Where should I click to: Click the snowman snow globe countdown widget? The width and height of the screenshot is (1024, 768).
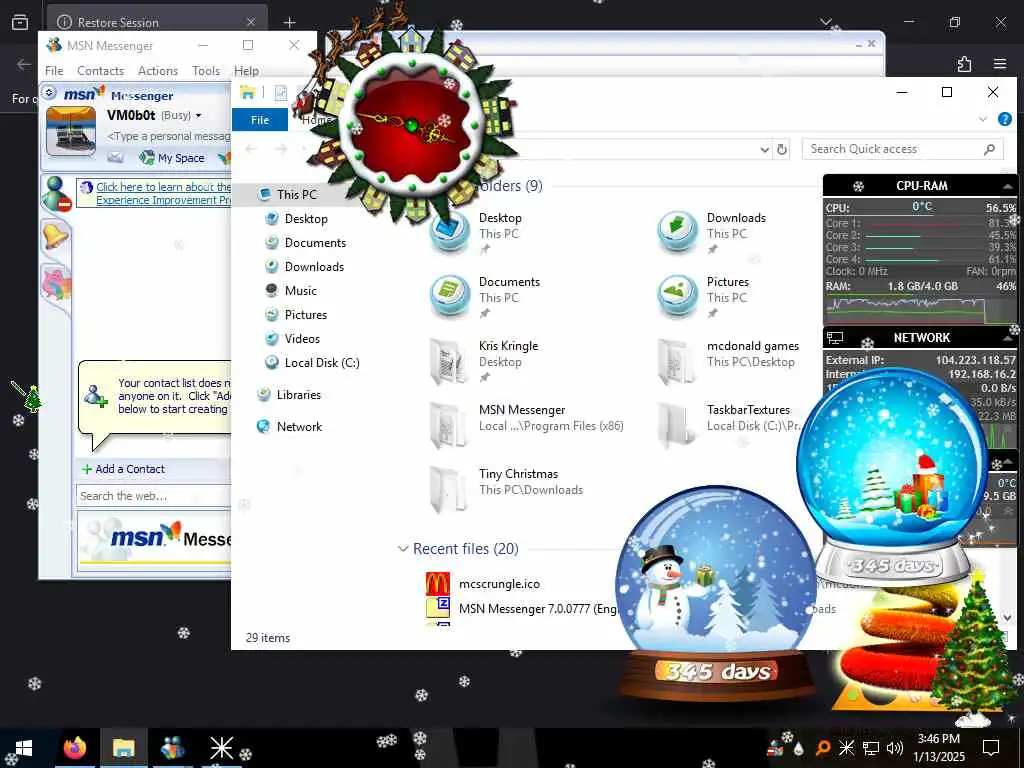[x=716, y=594]
